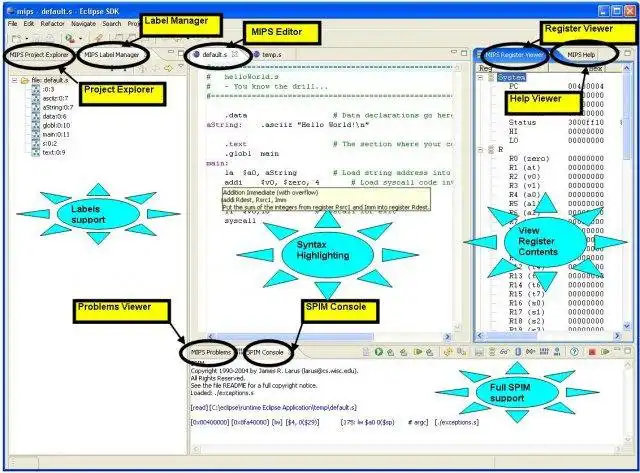Select the MIPS Register Viewer tab

[x=514, y=54]
